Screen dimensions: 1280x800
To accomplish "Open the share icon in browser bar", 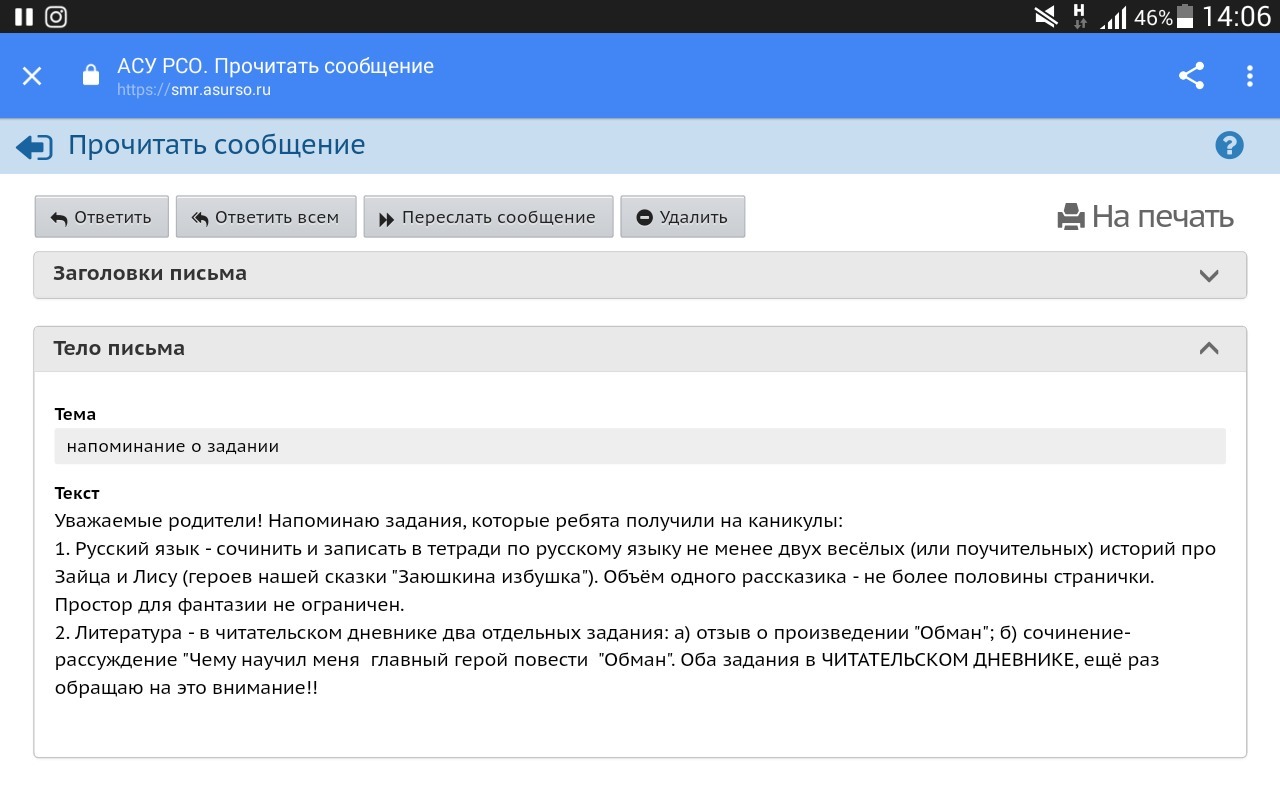I will 1191,76.
